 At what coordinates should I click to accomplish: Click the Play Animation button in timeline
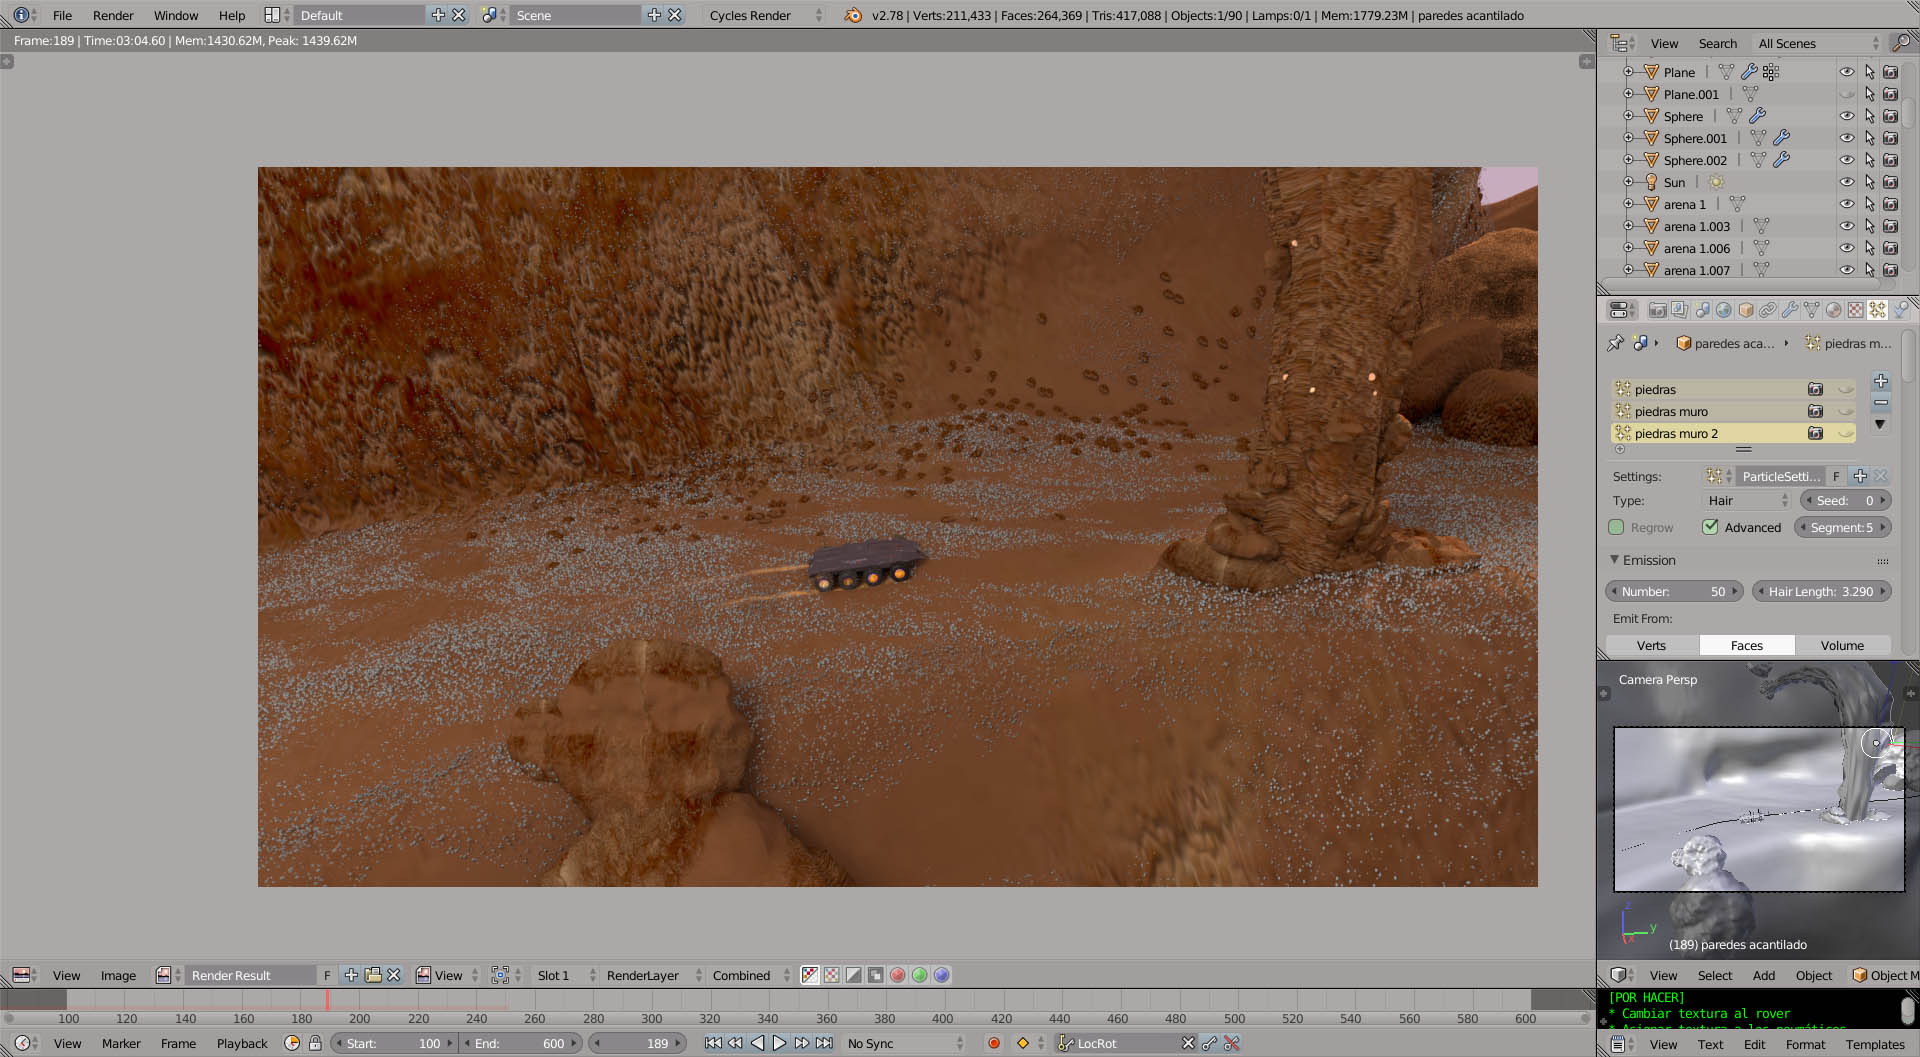pos(779,1043)
